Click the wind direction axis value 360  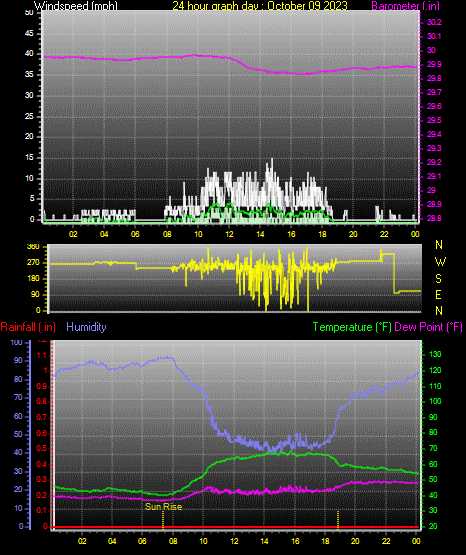(x=33, y=247)
